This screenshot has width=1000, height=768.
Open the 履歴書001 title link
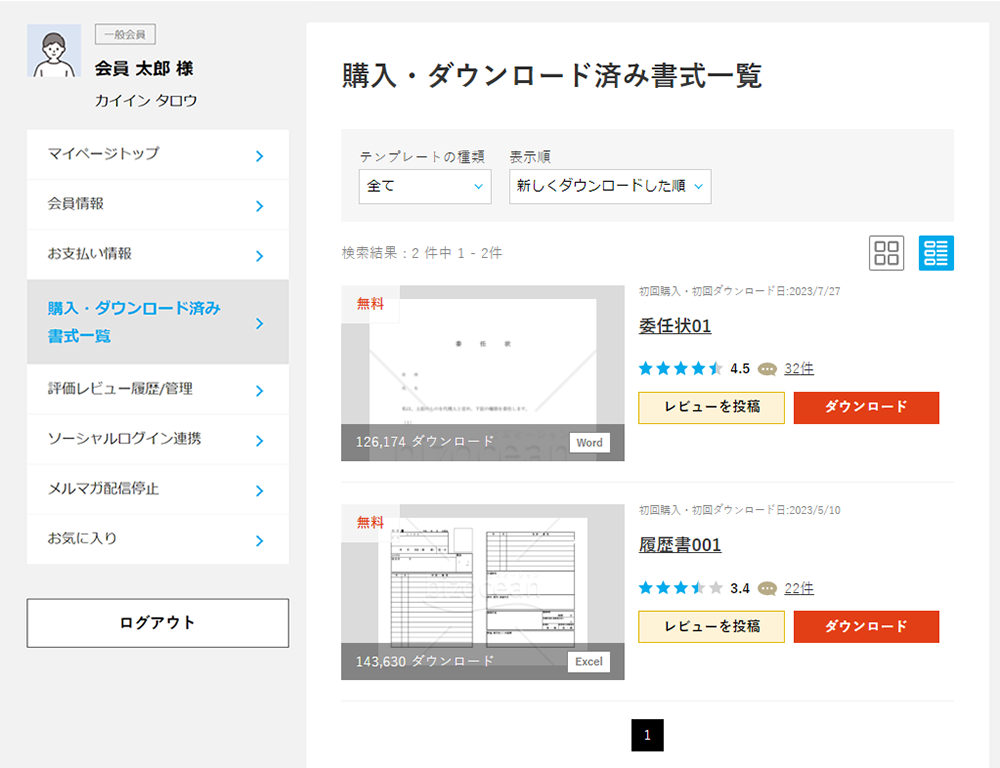(680, 545)
